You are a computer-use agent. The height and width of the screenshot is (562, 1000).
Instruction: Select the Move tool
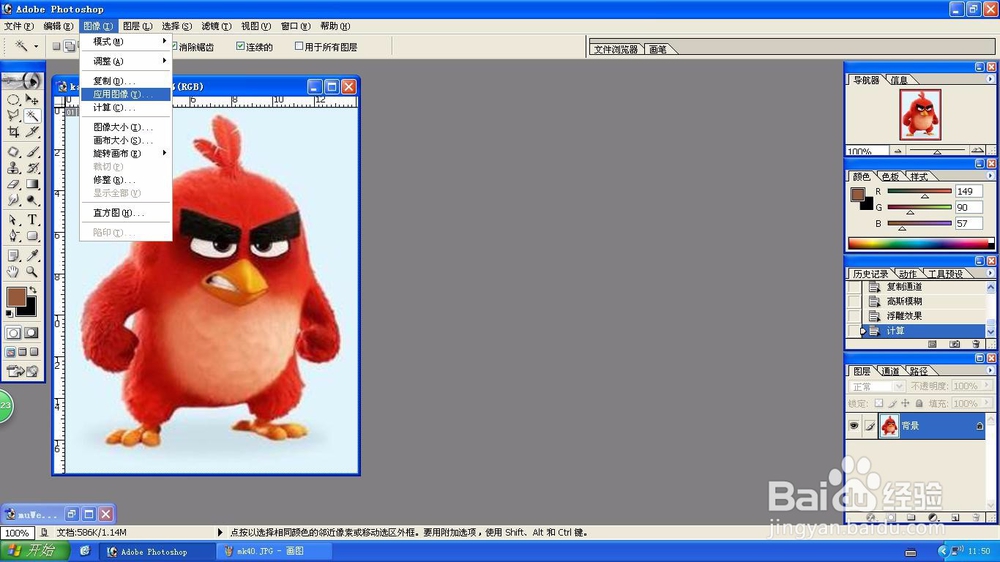(32, 100)
